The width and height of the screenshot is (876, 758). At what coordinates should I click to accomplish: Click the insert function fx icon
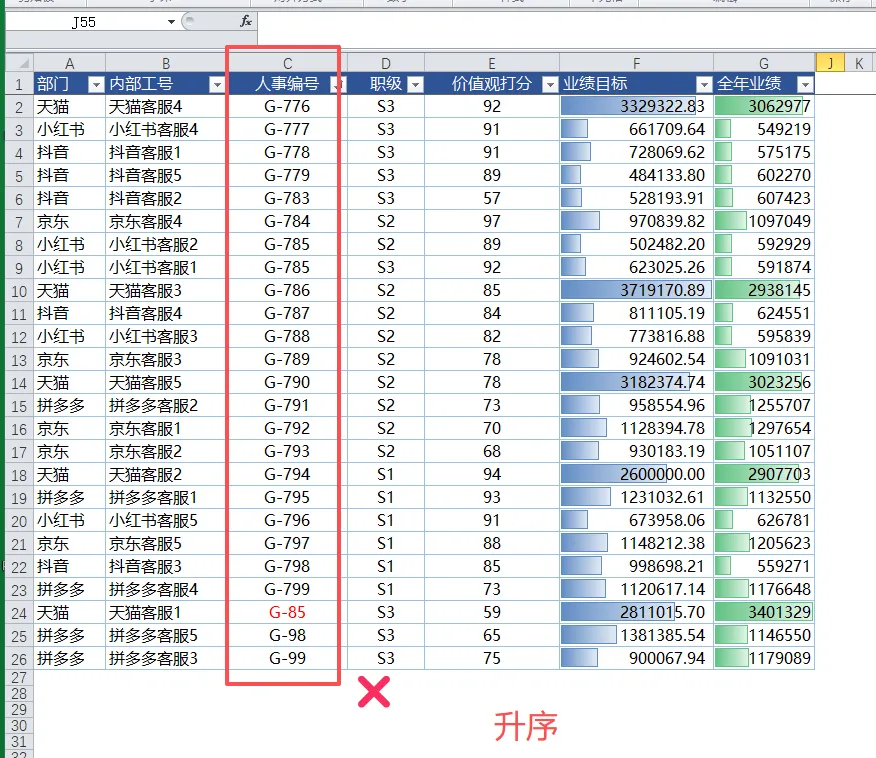click(x=245, y=21)
